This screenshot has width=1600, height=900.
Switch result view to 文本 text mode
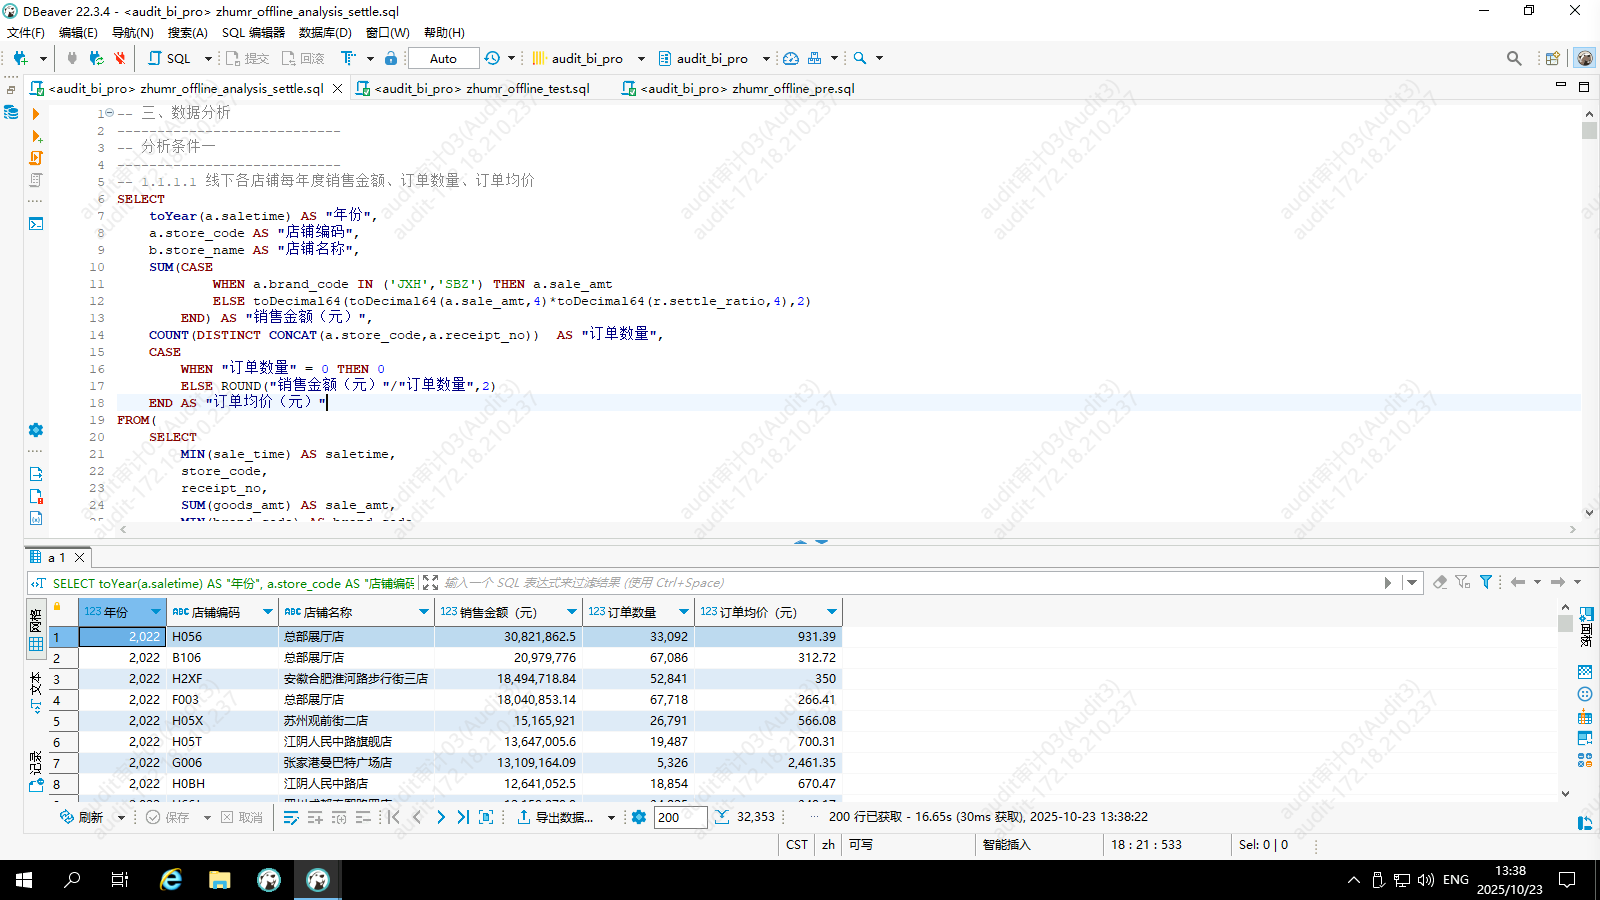click(36, 690)
